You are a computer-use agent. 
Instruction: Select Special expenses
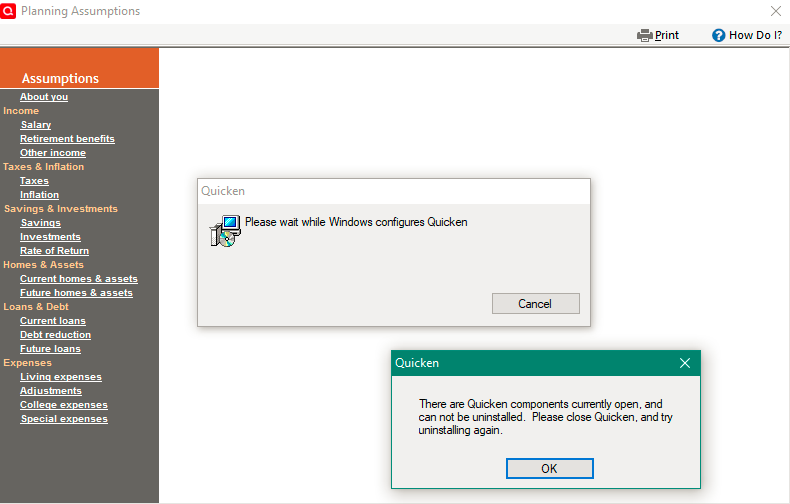coord(64,419)
